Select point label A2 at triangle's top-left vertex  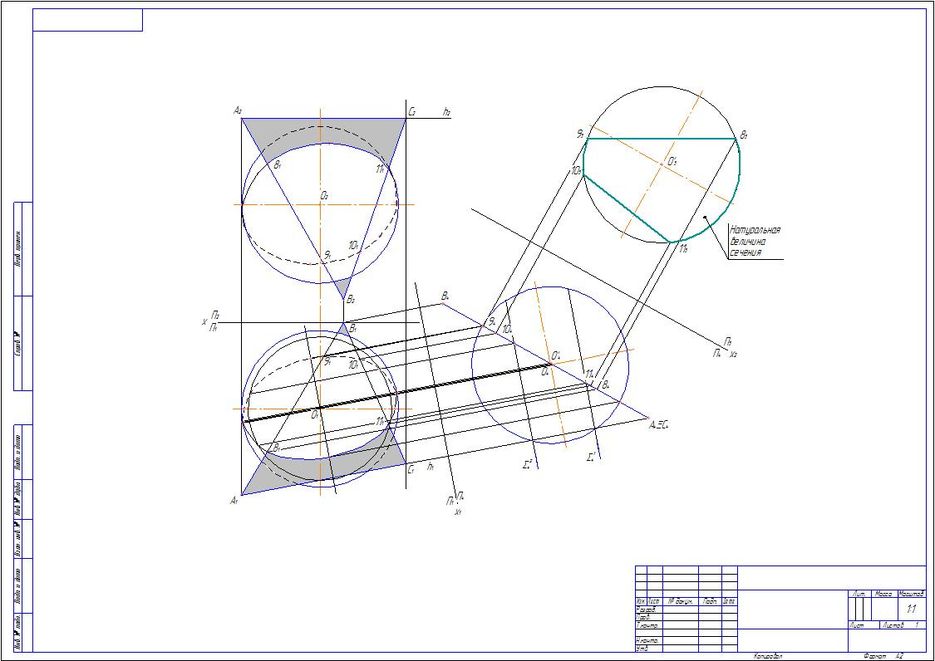point(237,110)
